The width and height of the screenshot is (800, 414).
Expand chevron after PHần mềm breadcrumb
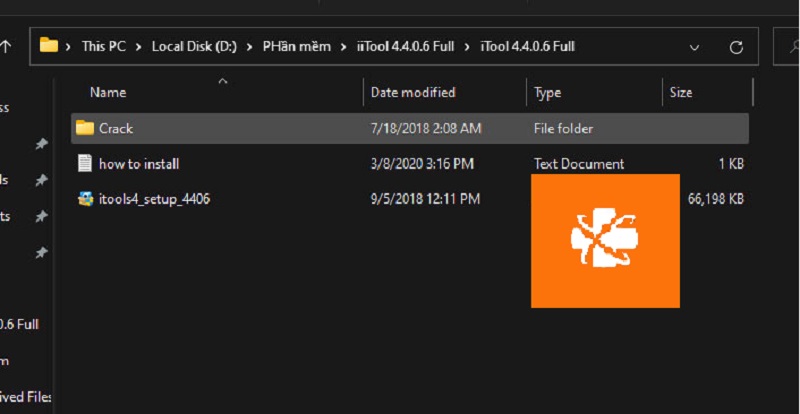(x=344, y=47)
